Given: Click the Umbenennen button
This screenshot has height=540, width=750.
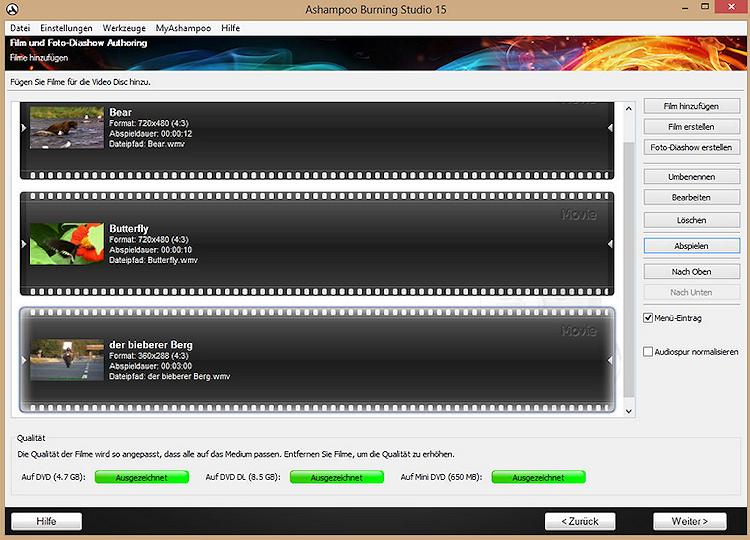Looking at the screenshot, I should coord(691,177).
